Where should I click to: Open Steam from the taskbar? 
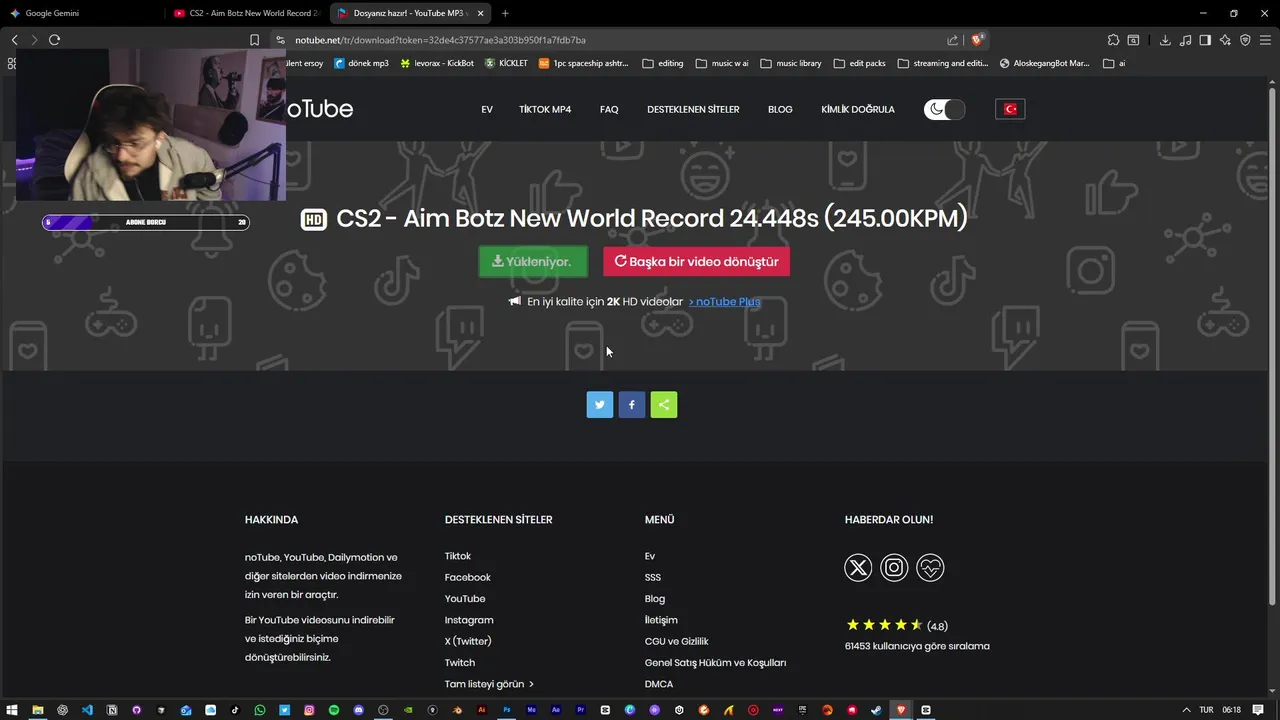876,710
